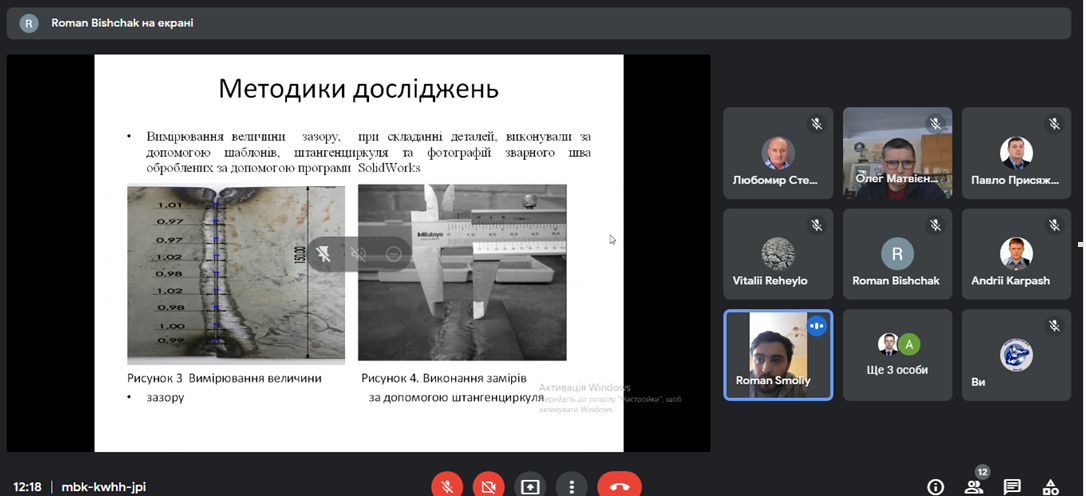Expand the 'Ще 3 особи' tile
1086x496 pixels.
click(x=896, y=354)
